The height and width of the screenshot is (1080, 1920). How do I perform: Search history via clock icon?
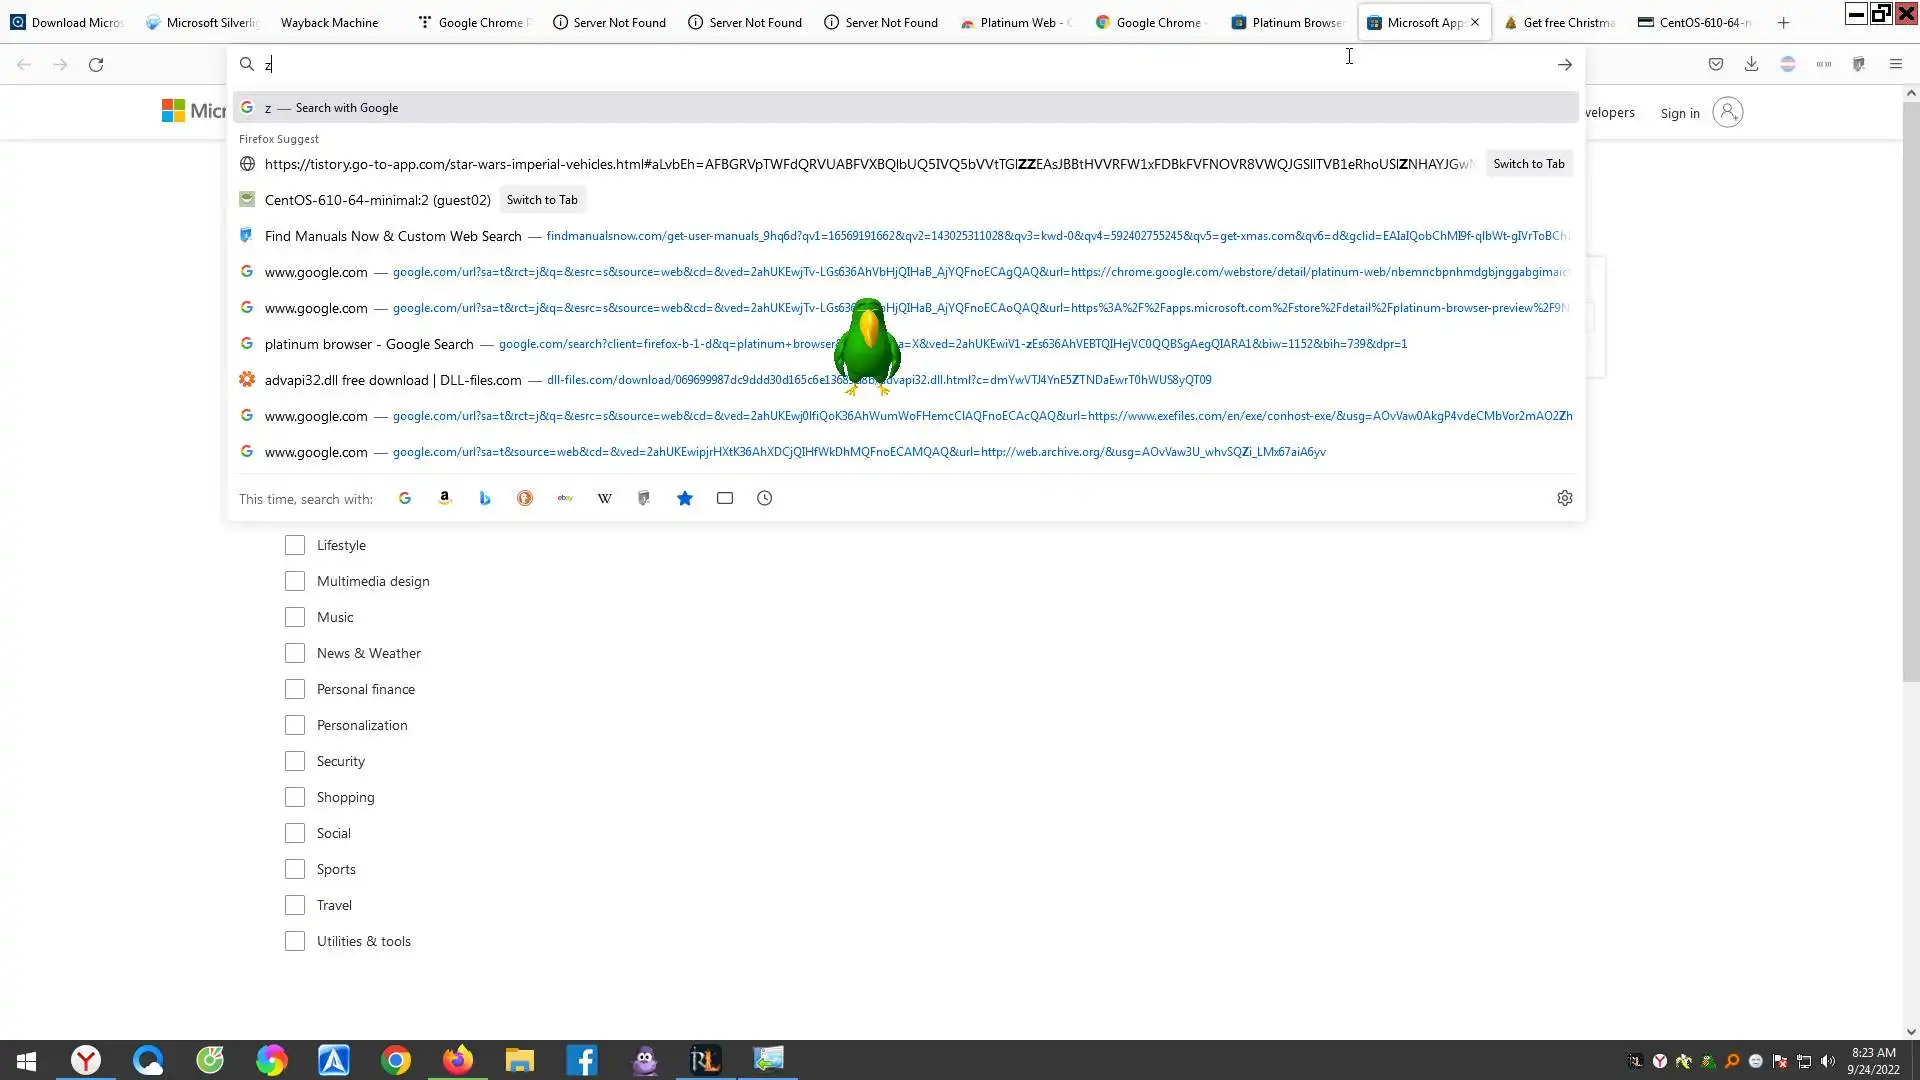(x=765, y=498)
